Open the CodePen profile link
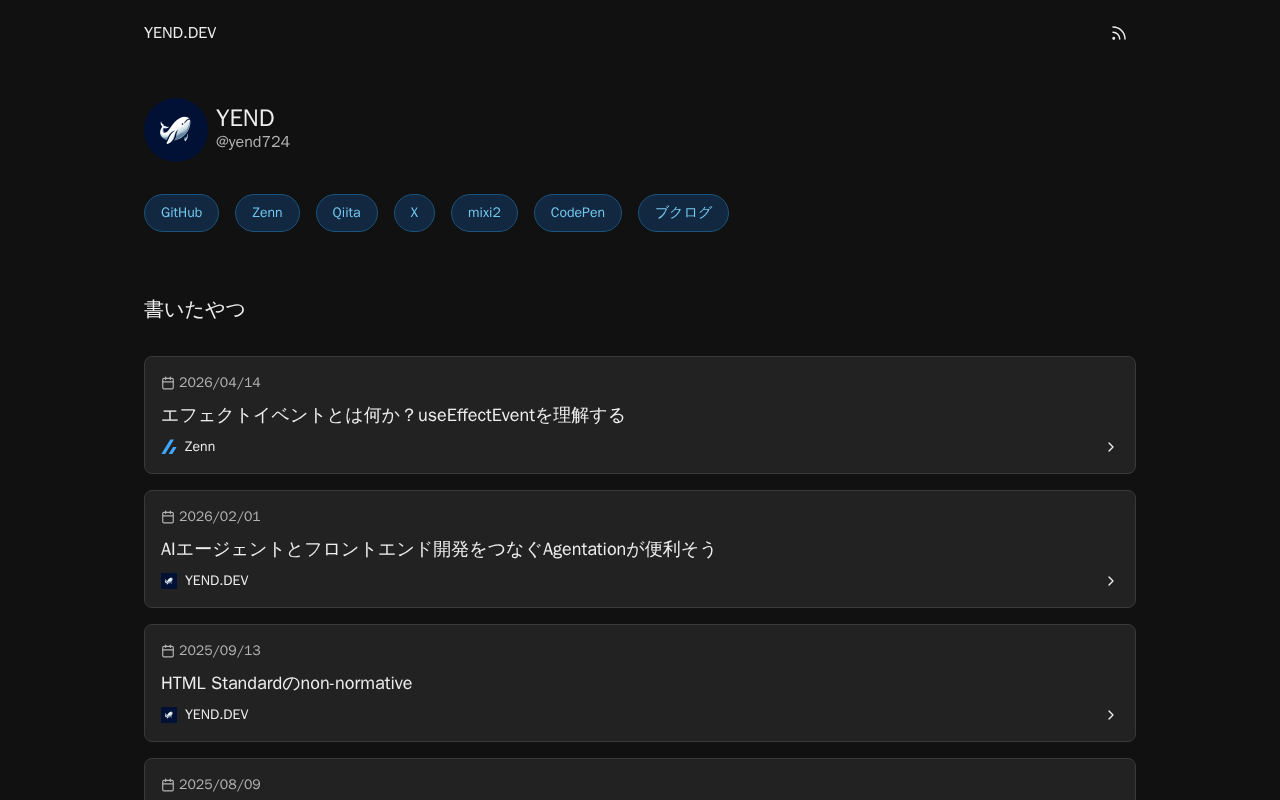 [577, 213]
